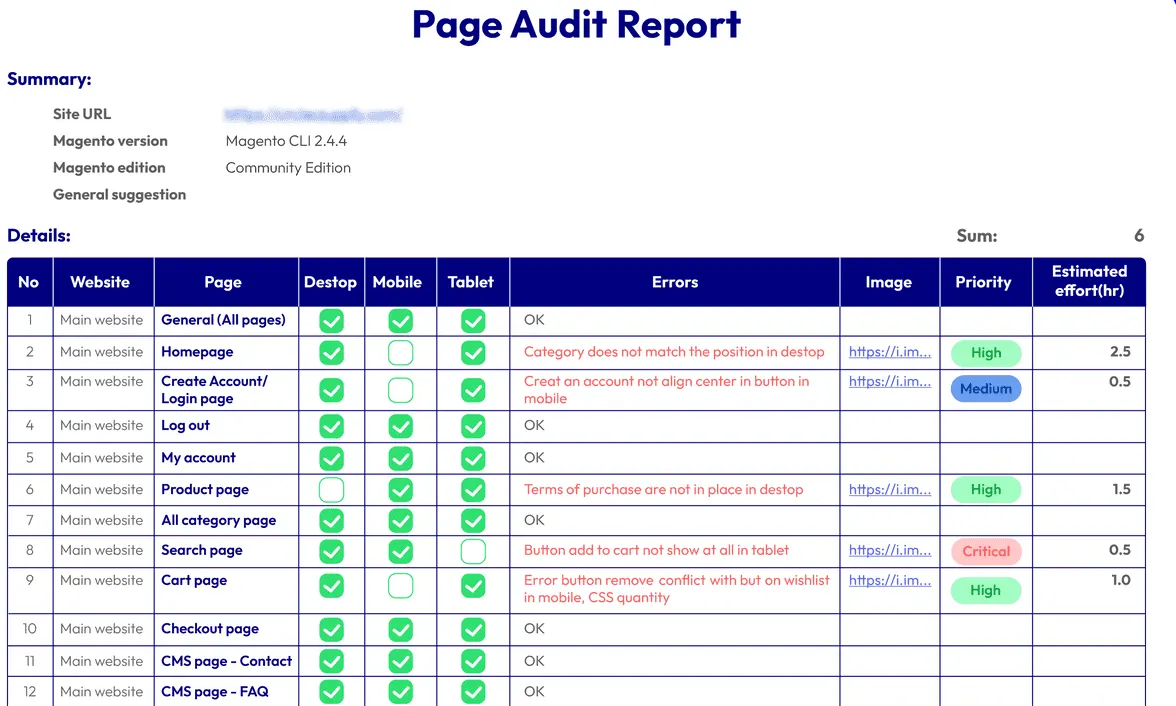This screenshot has height=706, width=1176.
Task: Toggle Desktop checkbox for CMS page - Contact
Action: pyautogui.click(x=332, y=662)
